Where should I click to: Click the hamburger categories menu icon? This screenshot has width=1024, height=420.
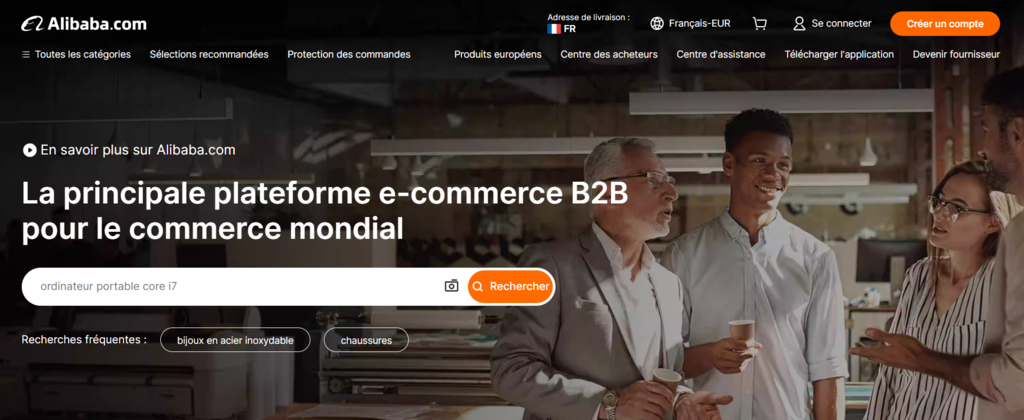click(x=26, y=55)
